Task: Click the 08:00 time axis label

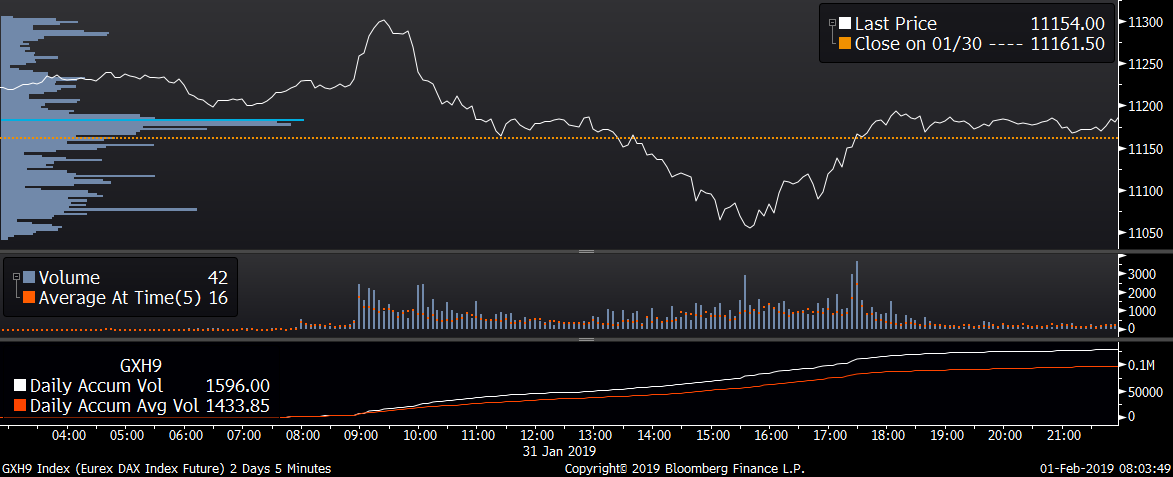Action: tap(302, 436)
